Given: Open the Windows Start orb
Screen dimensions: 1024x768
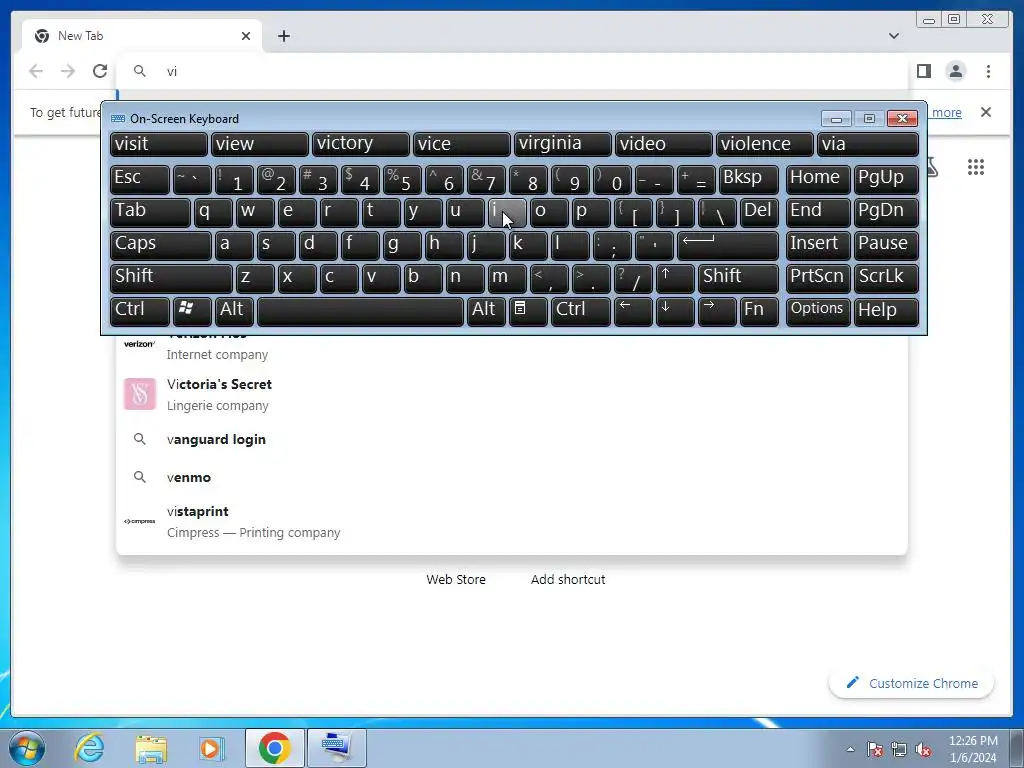Looking at the screenshot, I should tap(26, 748).
